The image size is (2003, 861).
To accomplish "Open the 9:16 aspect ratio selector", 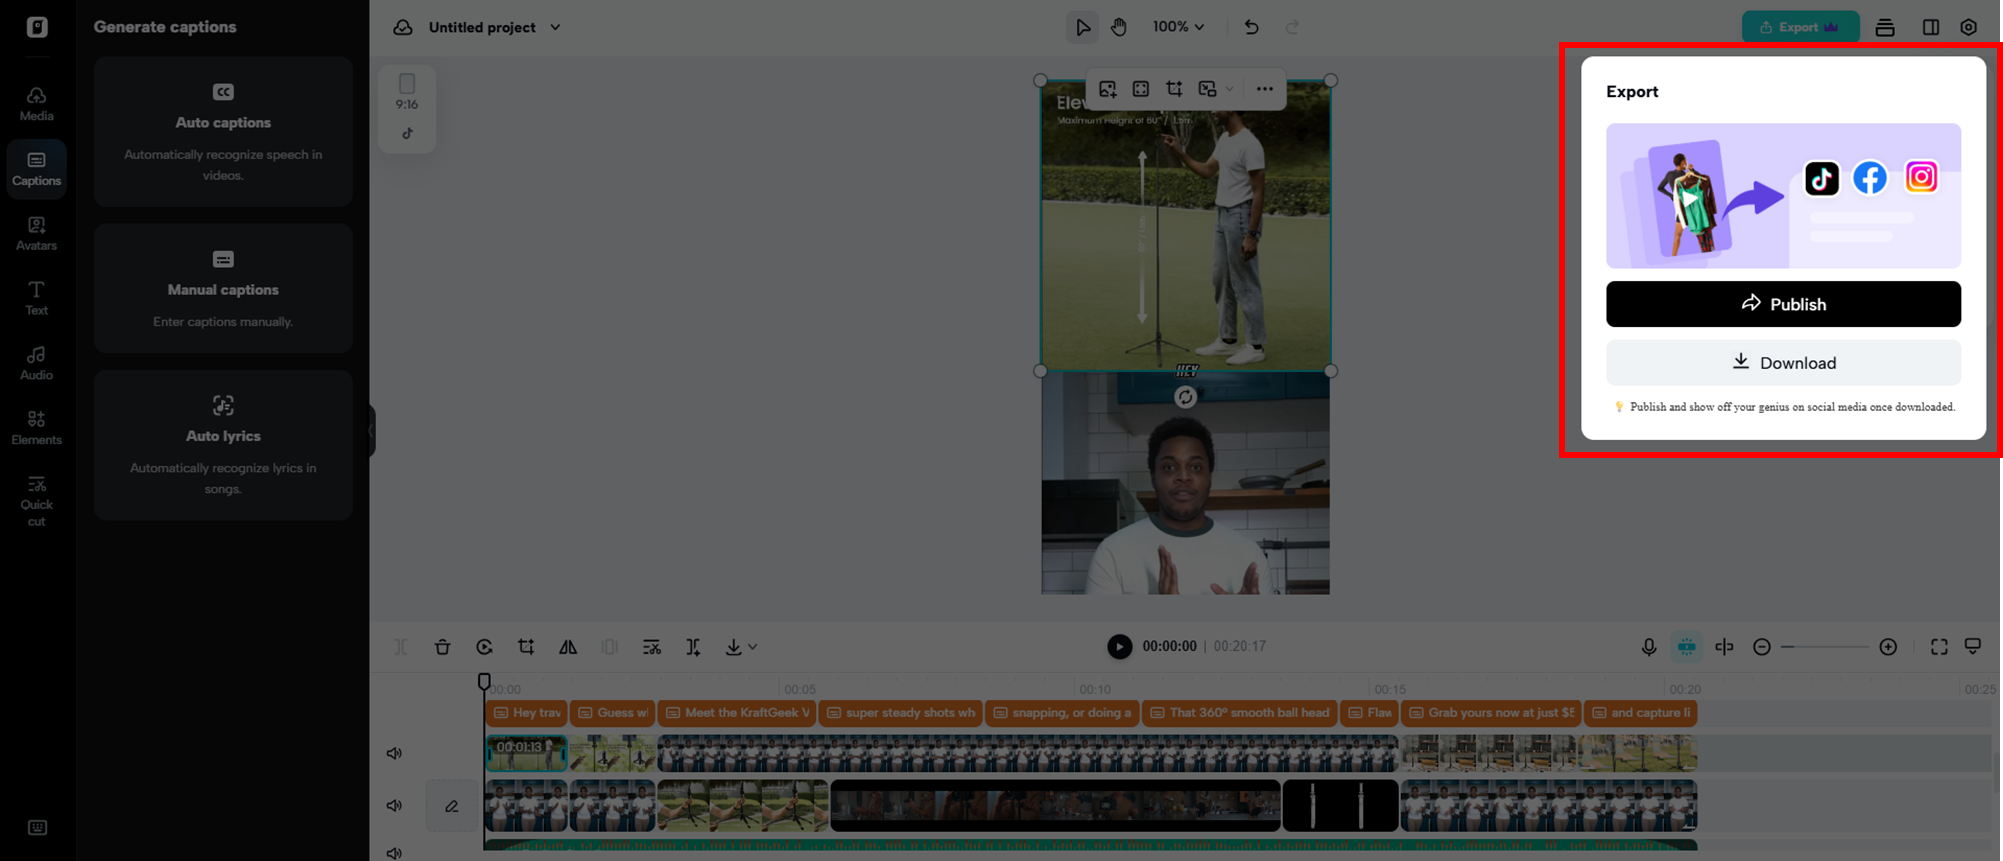I will pos(407,91).
